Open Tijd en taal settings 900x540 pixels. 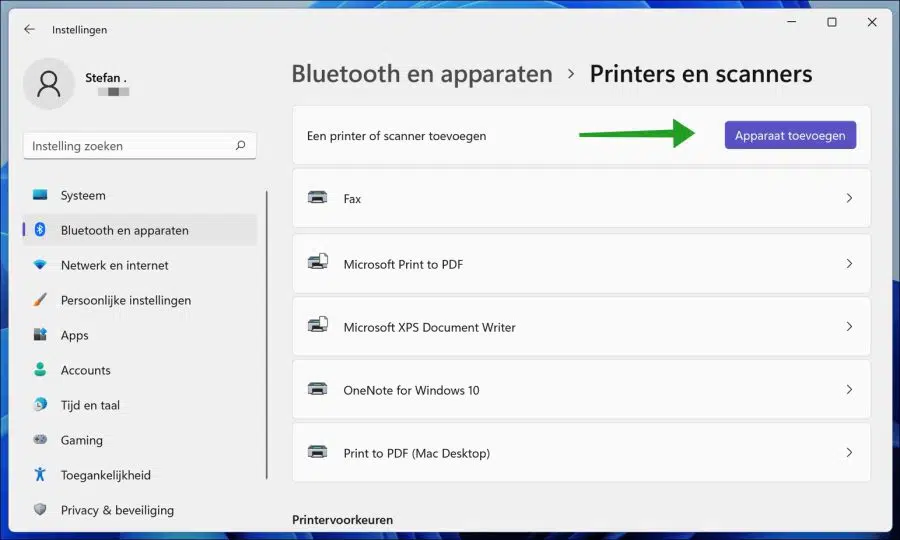(x=140, y=405)
